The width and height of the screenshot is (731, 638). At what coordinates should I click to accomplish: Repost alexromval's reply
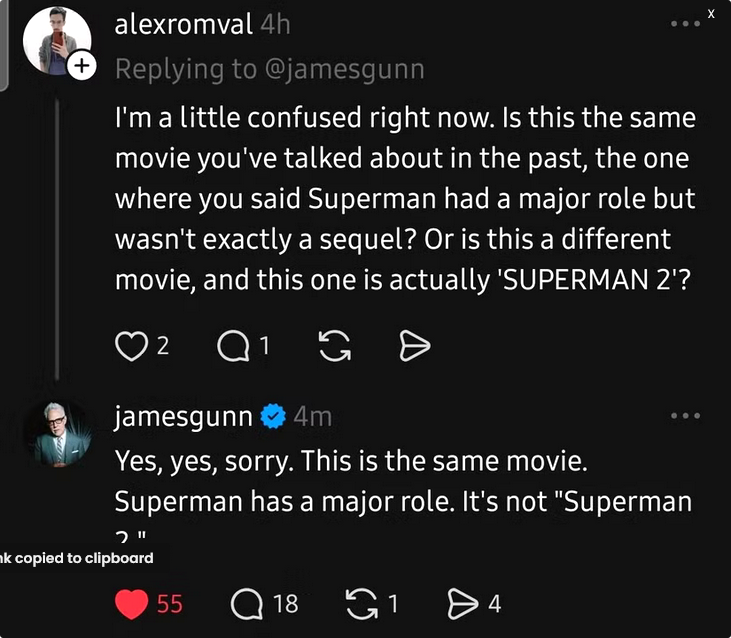coord(331,345)
